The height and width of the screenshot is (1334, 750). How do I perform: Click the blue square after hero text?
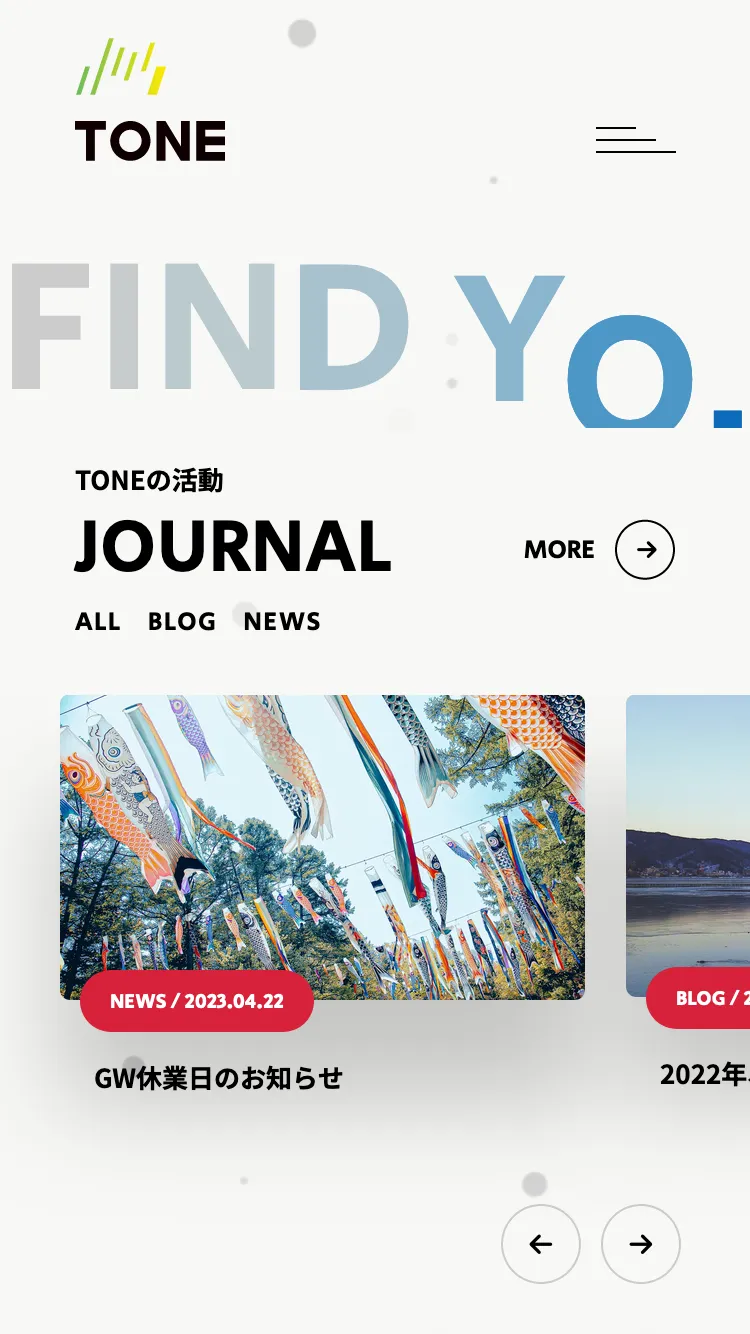(x=728, y=419)
